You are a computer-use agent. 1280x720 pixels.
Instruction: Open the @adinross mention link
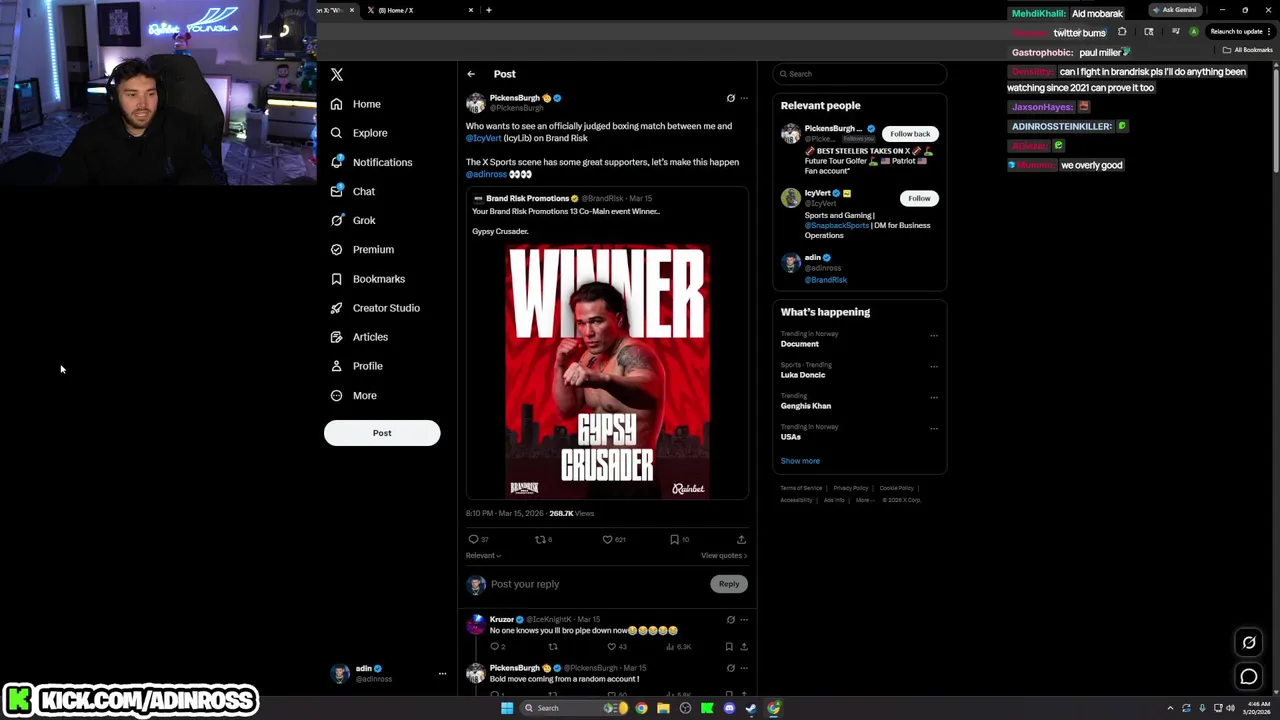pos(486,174)
